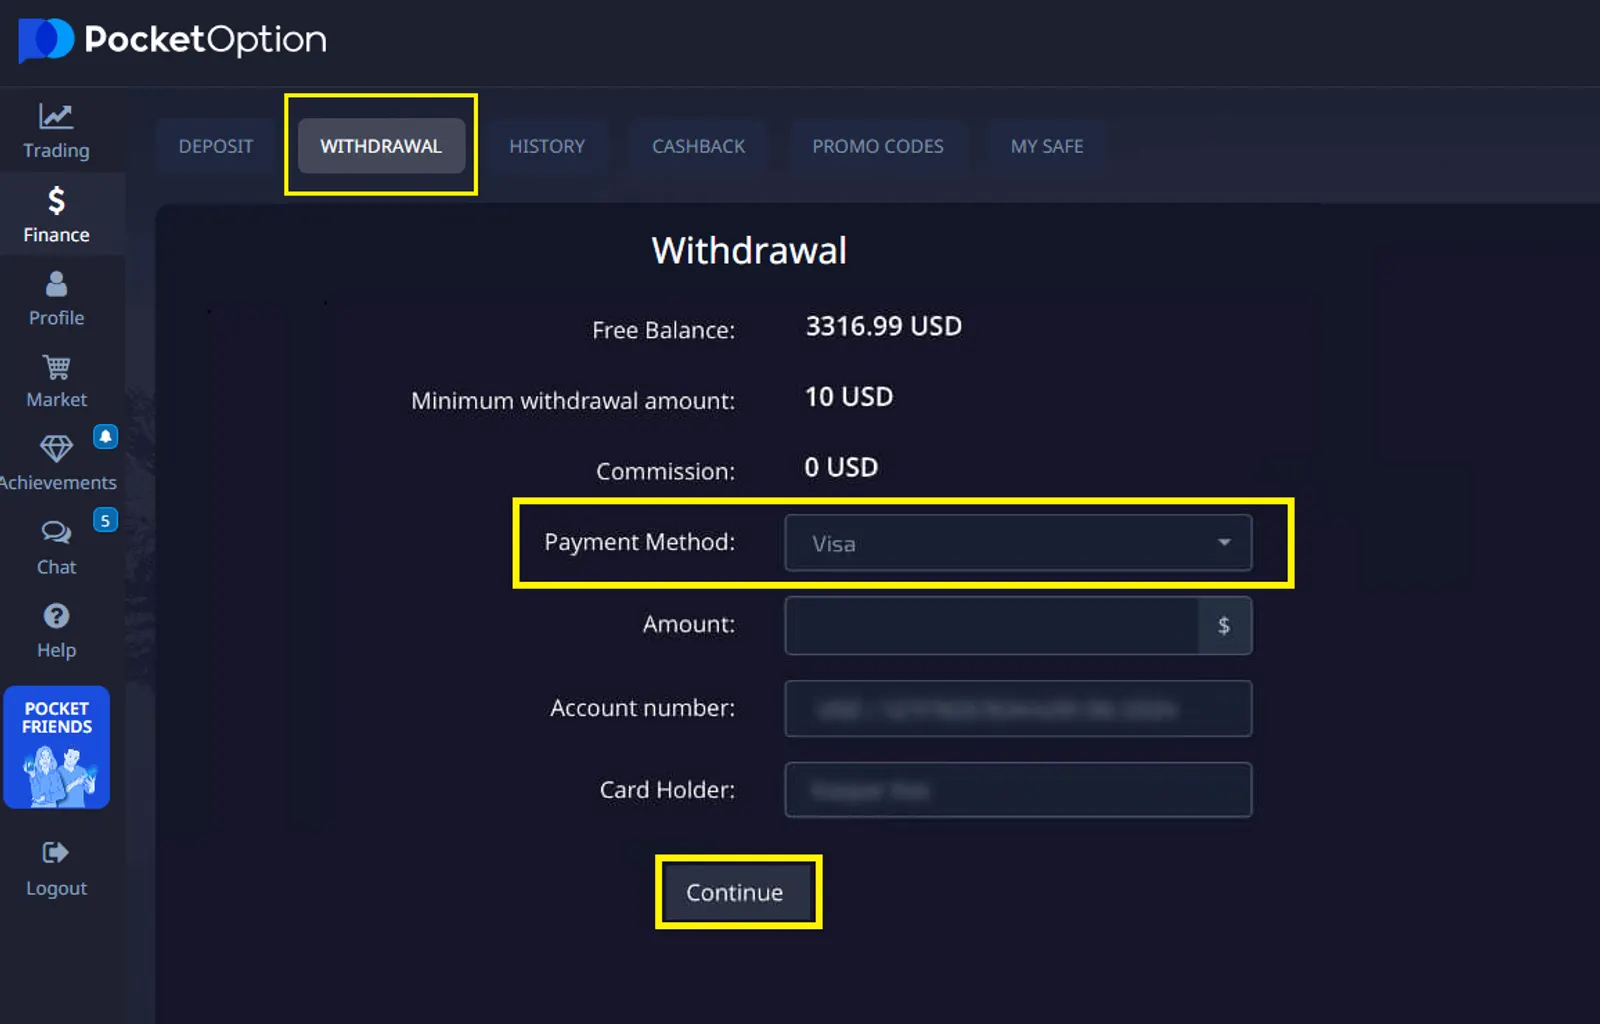Open Achievements diamond icon
The image size is (1600, 1024).
click(x=56, y=449)
